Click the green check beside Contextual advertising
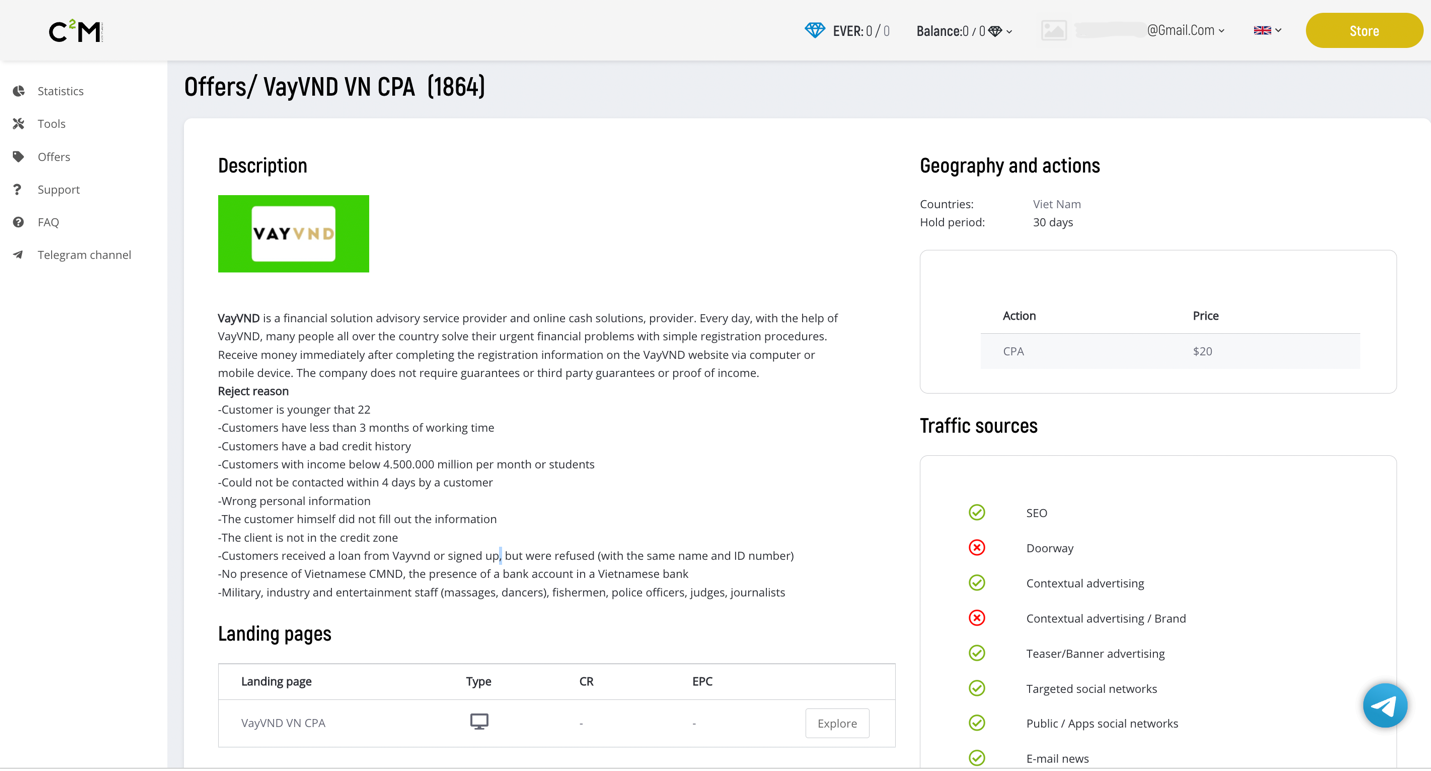 [x=977, y=583]
